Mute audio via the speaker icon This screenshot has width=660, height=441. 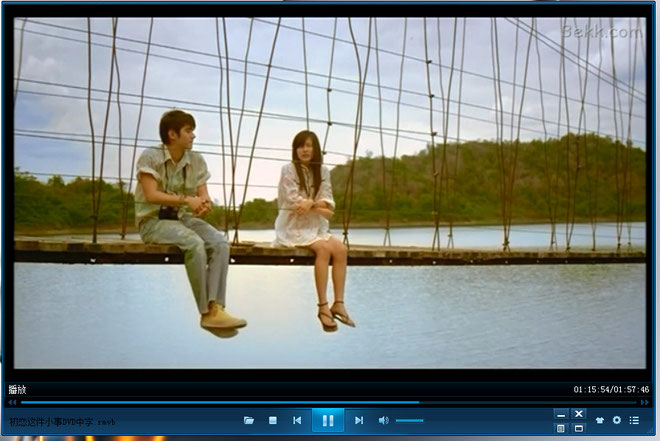(x=383, y=420)
